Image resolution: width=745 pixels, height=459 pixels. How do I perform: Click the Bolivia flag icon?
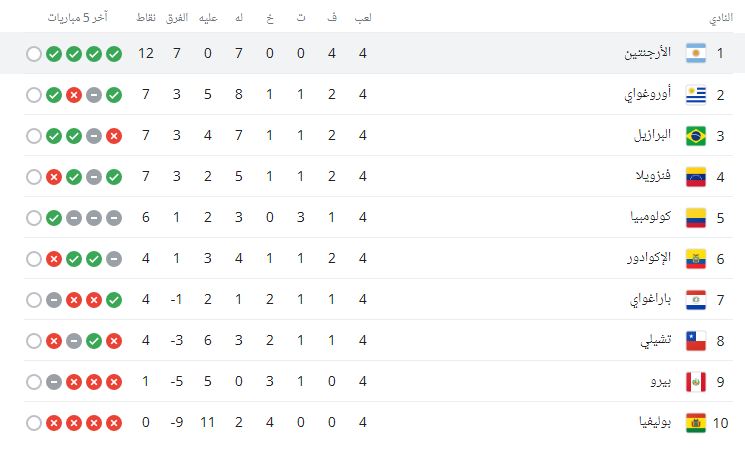point(696,423)
